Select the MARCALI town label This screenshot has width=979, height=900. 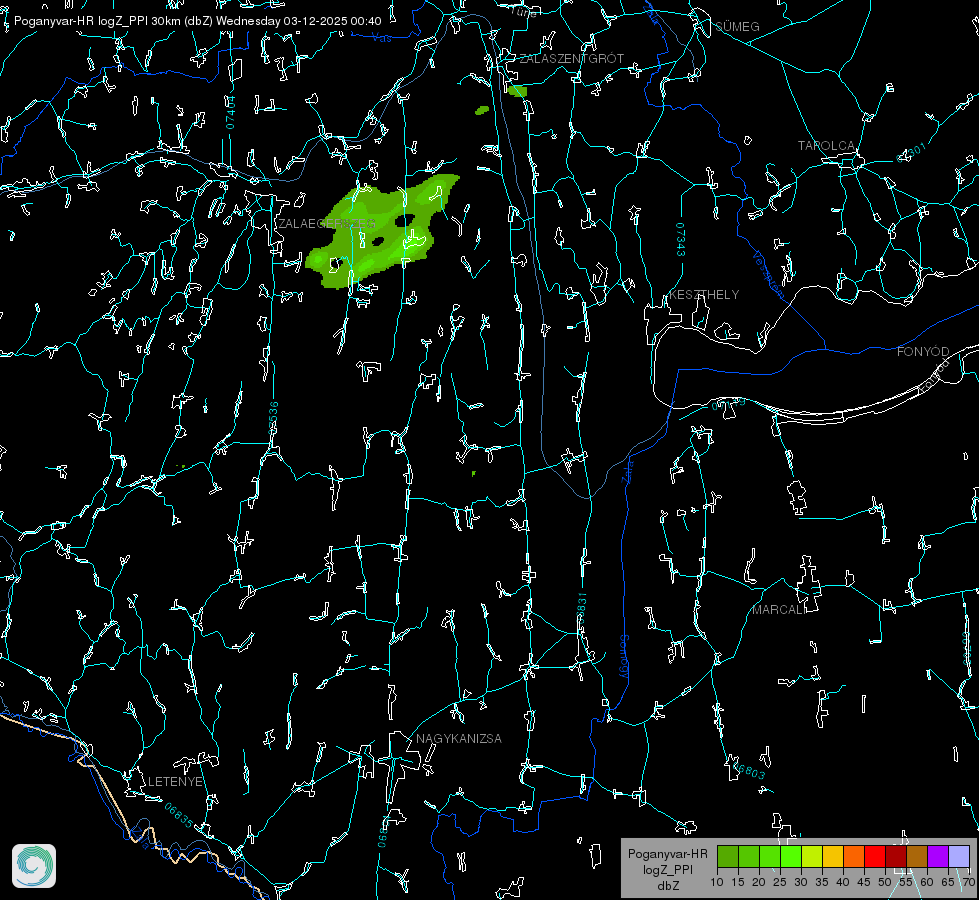pyautogui.click(x=779, y=610)
